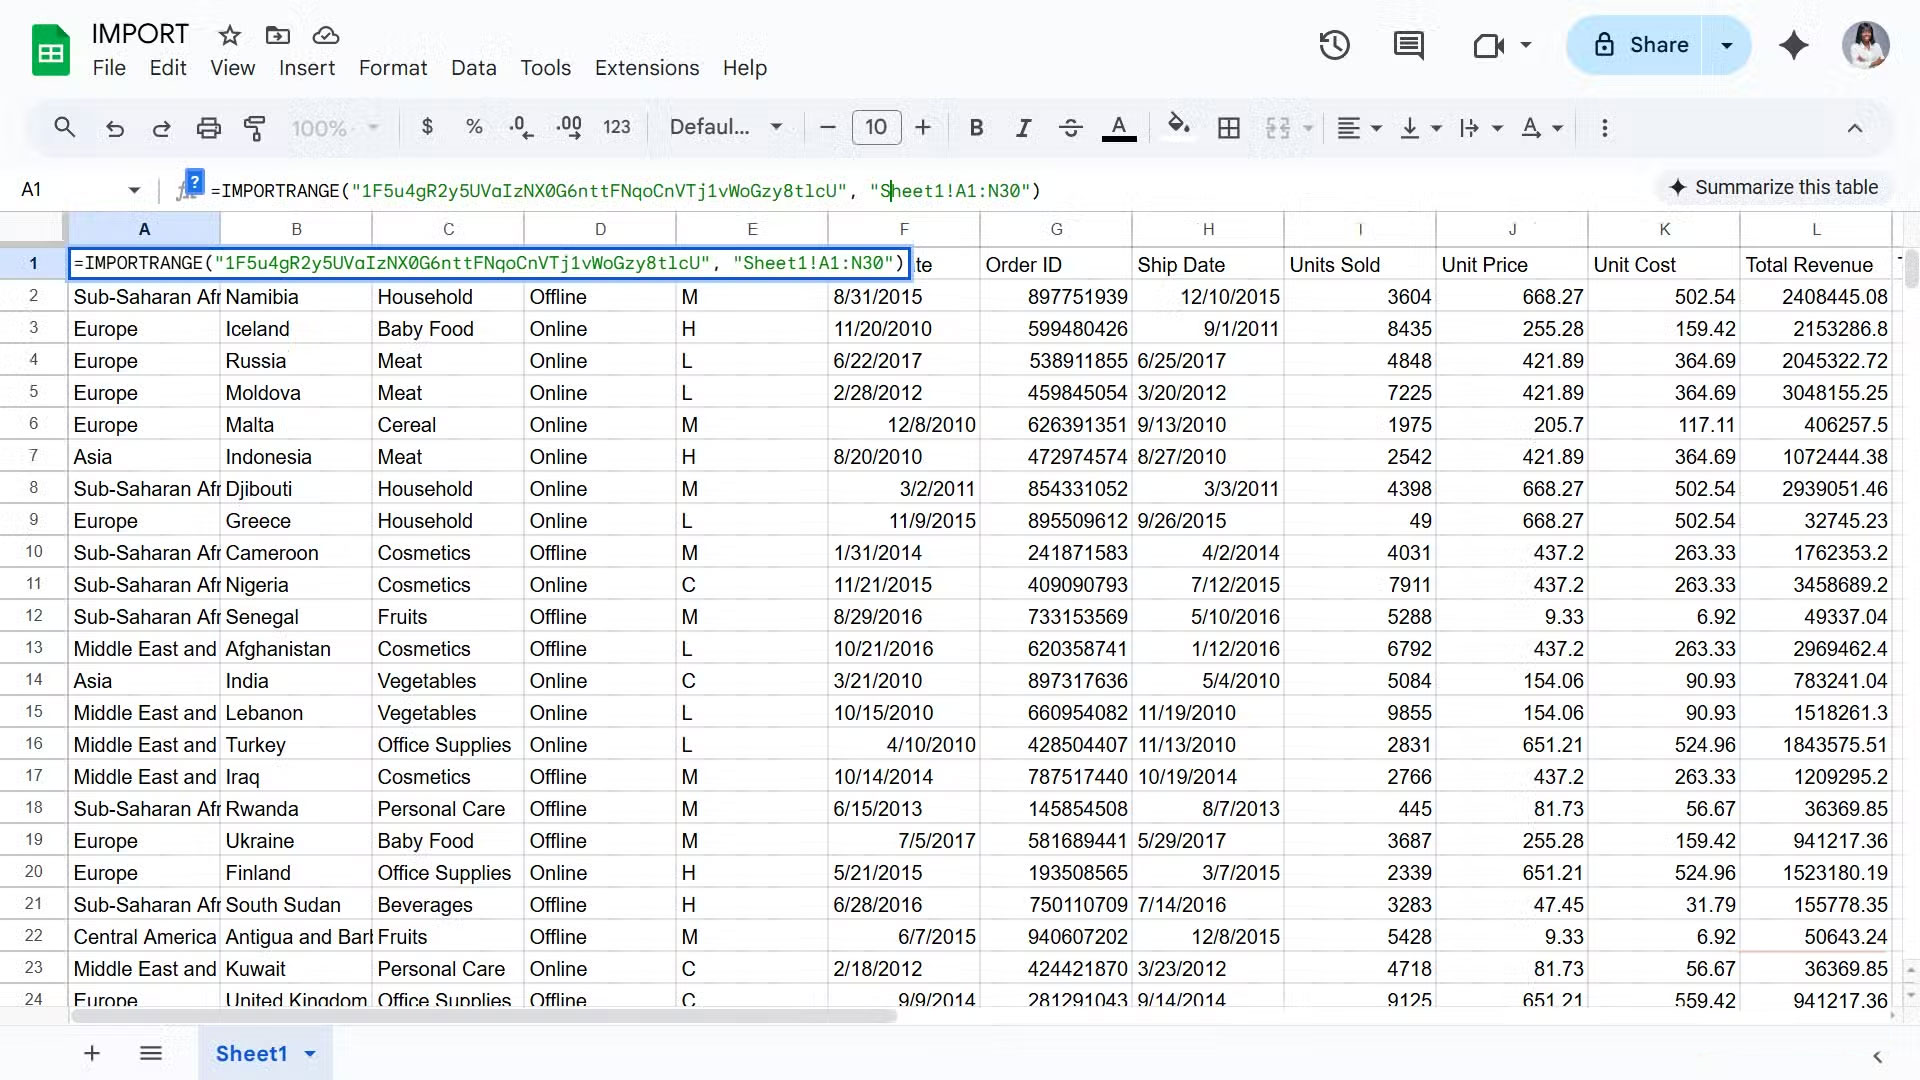Open the zoom level dropdown

tap(335, 128)
